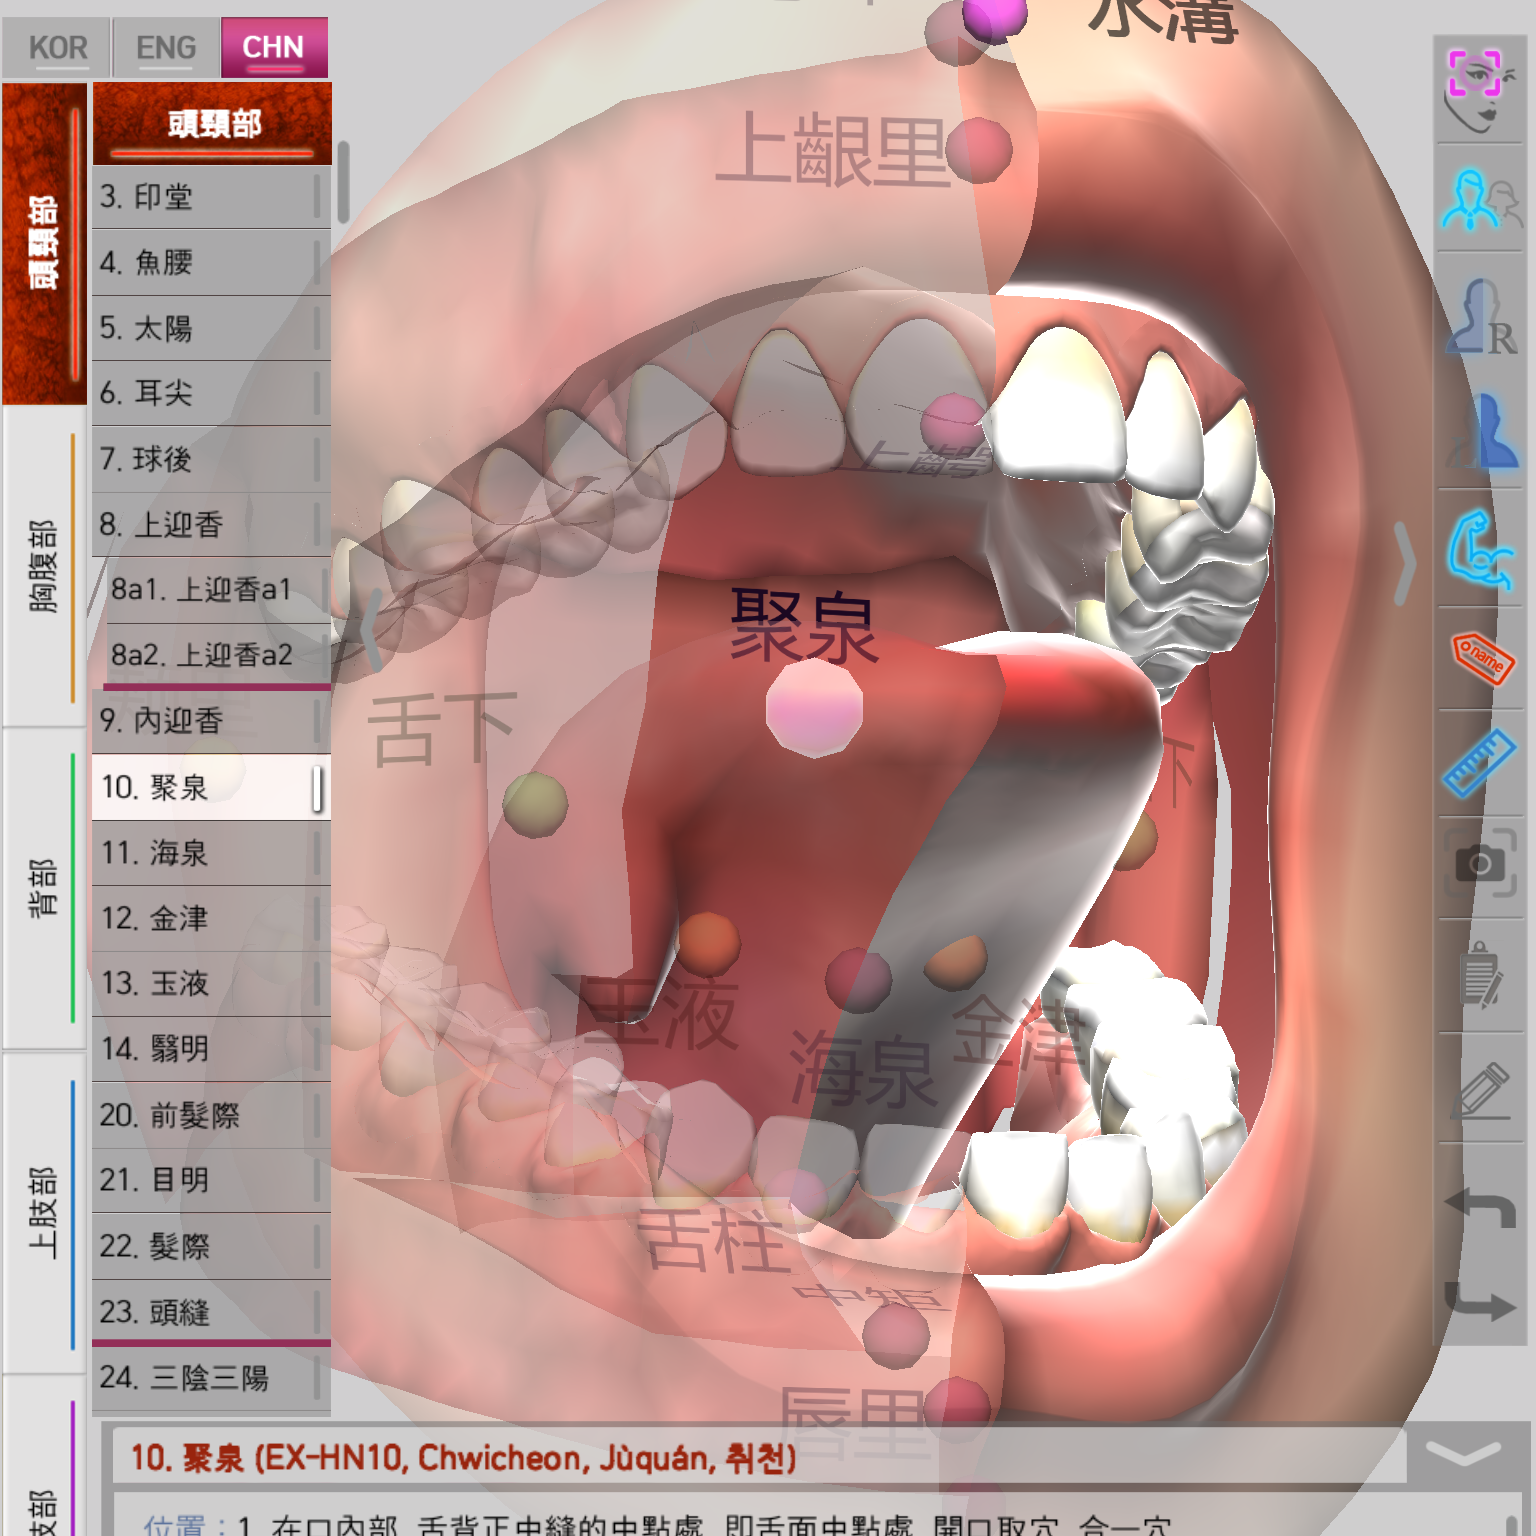
Task: Click the 10. 聚泉 description title
Action: [464, 1458]
